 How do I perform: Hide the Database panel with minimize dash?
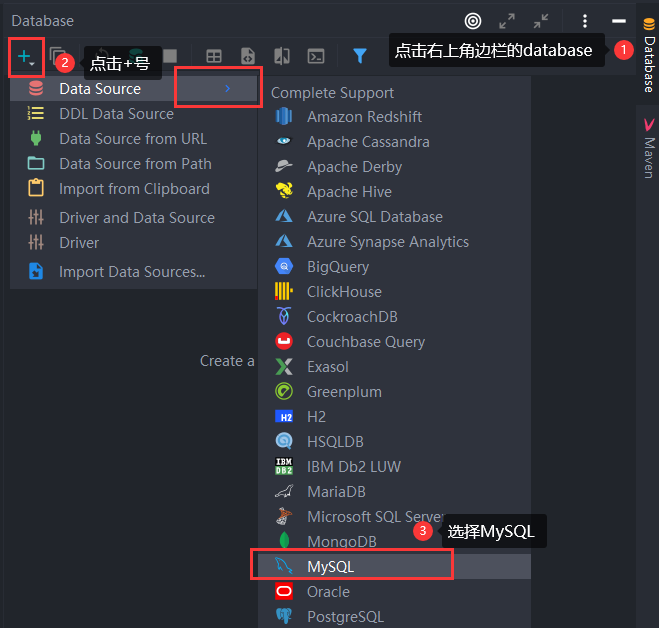[619, 21]
